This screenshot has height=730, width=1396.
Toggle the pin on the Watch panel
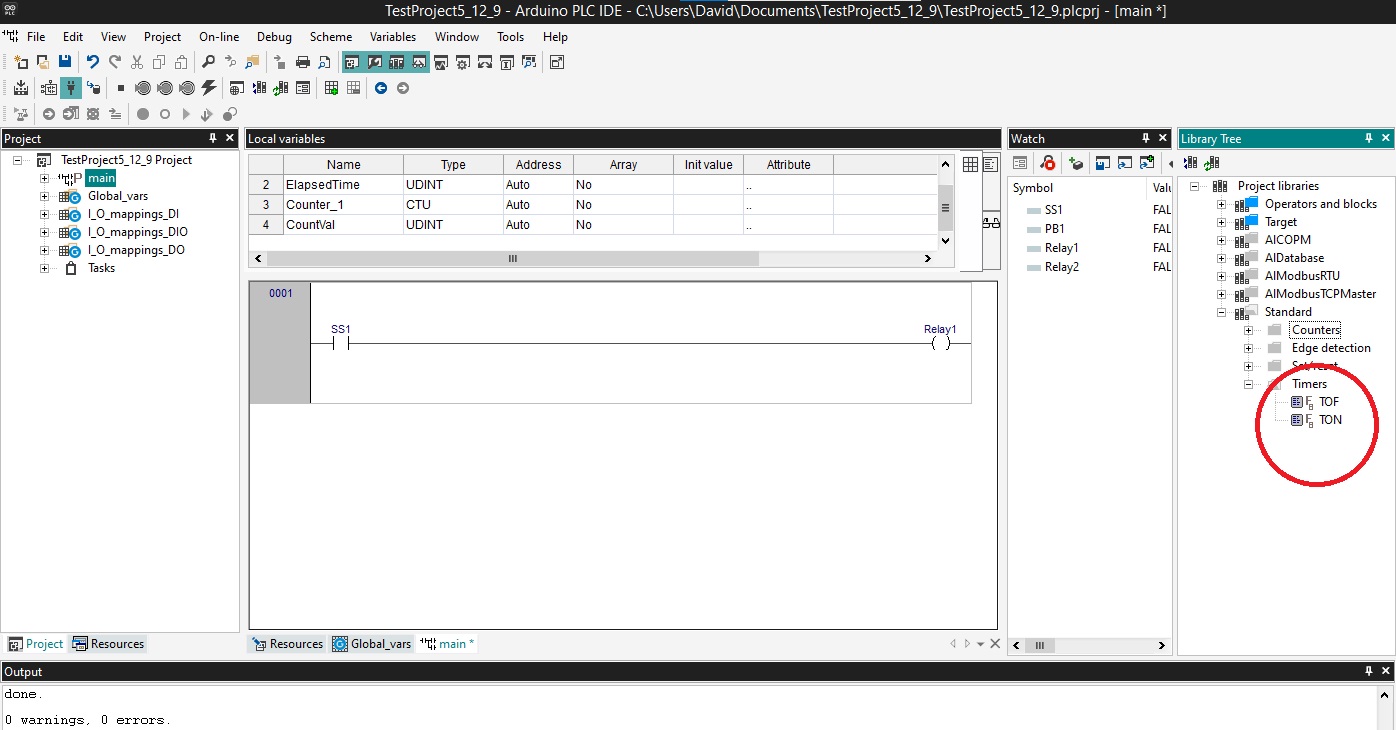(x=1146, y=138)
